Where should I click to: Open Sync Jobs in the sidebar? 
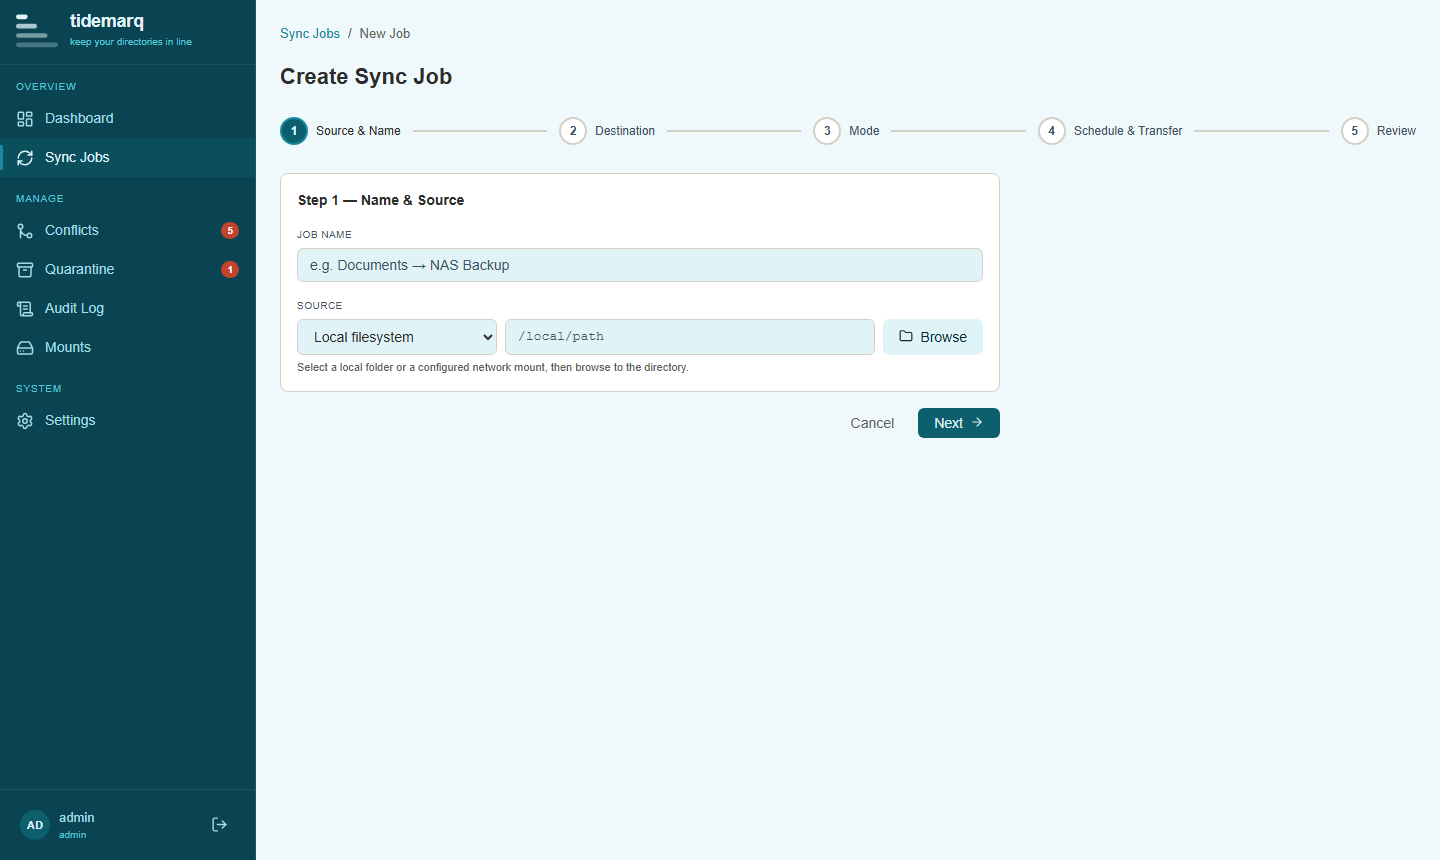pos(128,157)
